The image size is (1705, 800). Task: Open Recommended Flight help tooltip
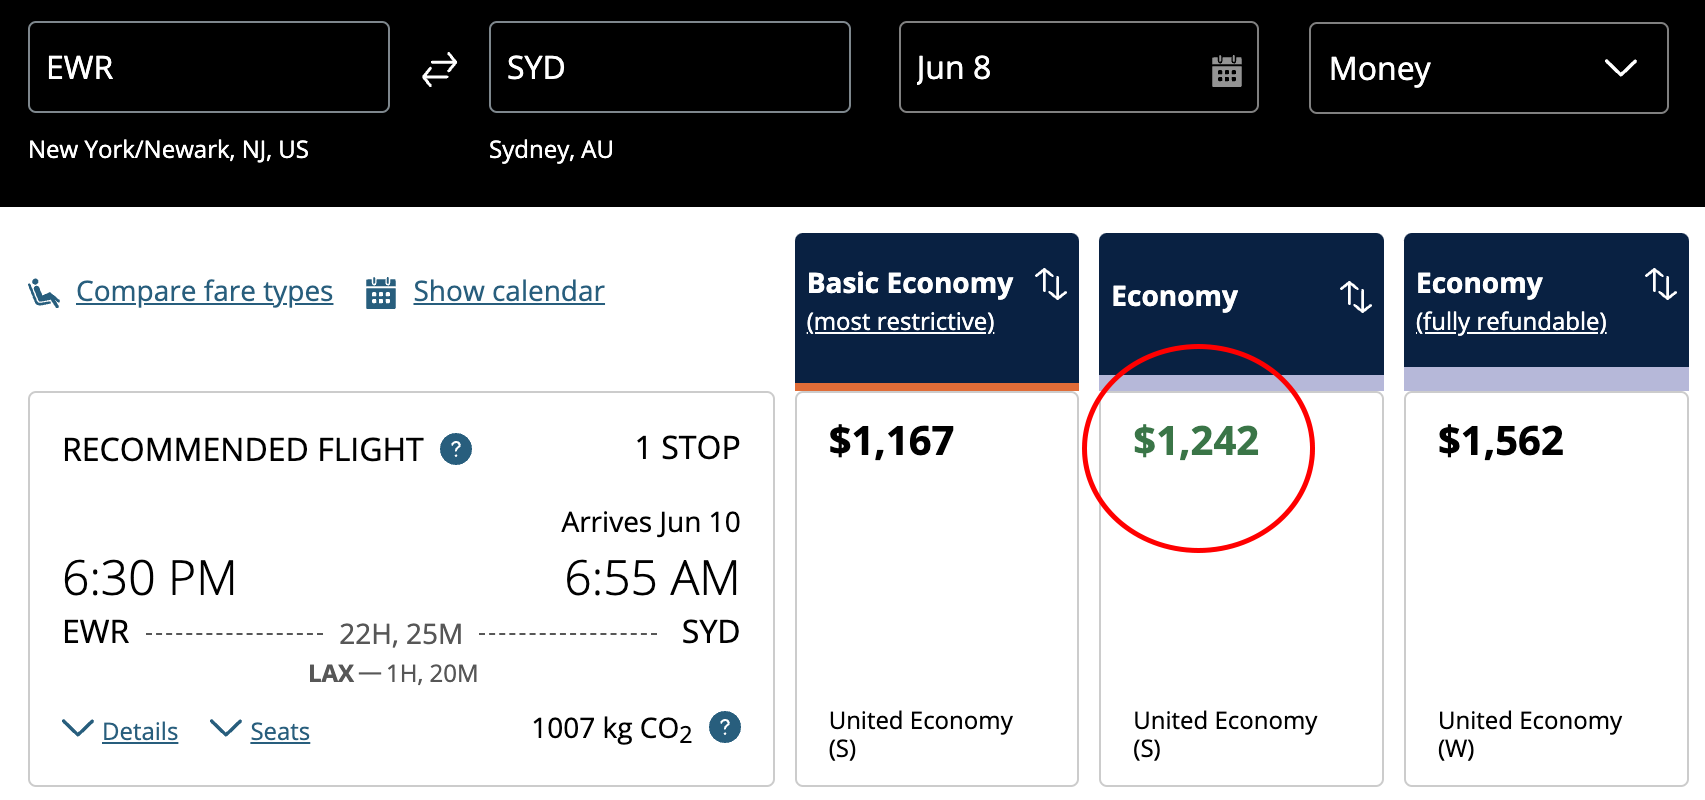point(456,449)
